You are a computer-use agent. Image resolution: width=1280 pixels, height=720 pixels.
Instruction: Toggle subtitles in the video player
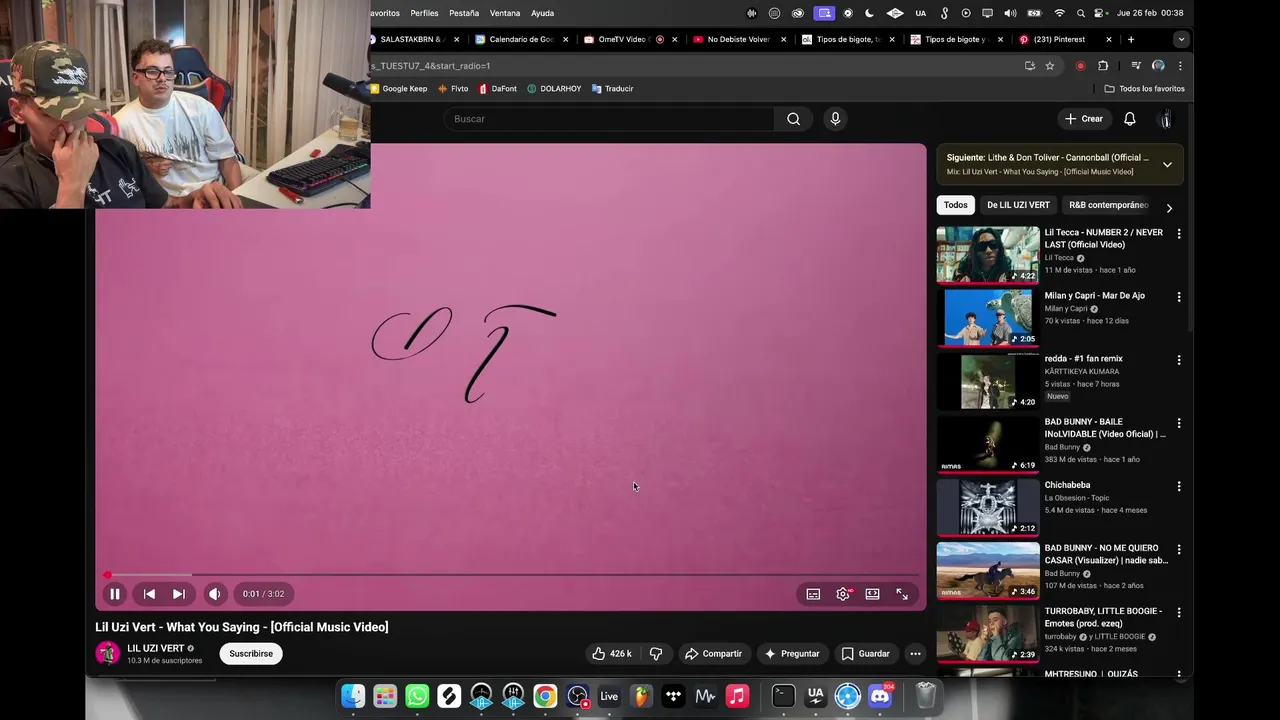813,594
